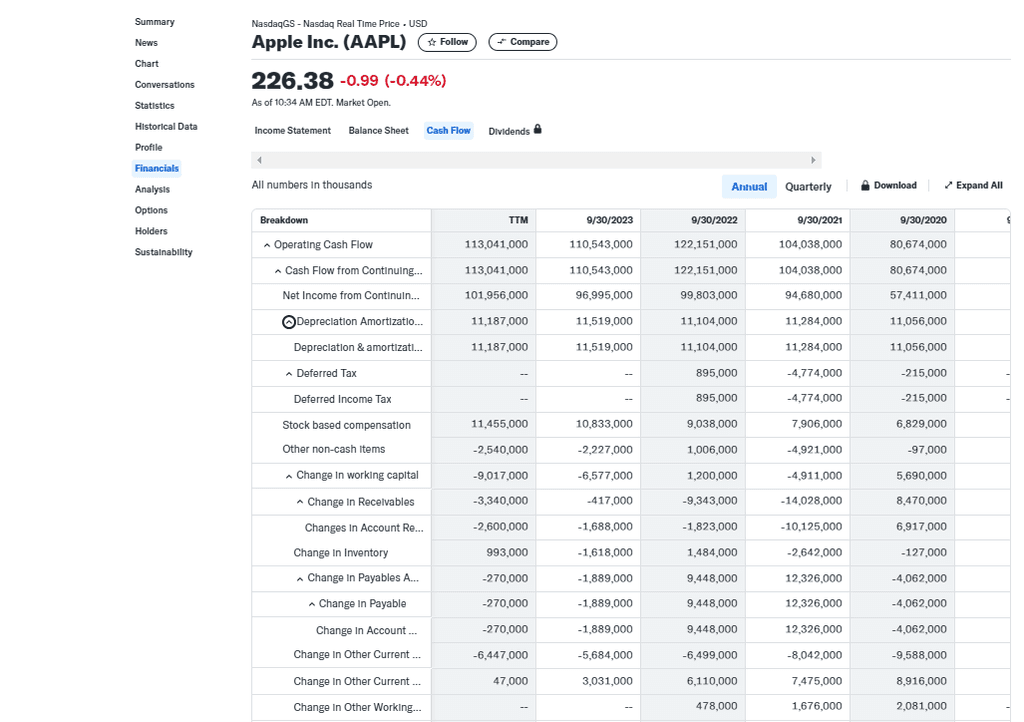Open the Balance Sheet tab
This screenshot has height=722, width=1024.
coord(378,130)
